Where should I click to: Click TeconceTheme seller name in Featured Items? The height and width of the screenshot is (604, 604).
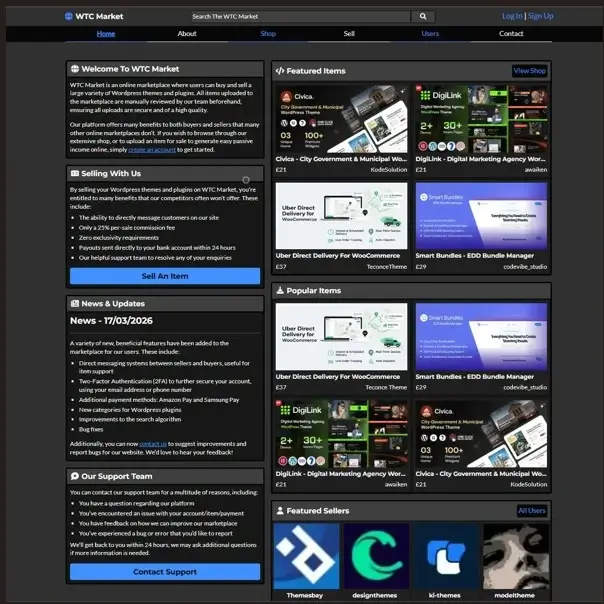pos(387,267)
